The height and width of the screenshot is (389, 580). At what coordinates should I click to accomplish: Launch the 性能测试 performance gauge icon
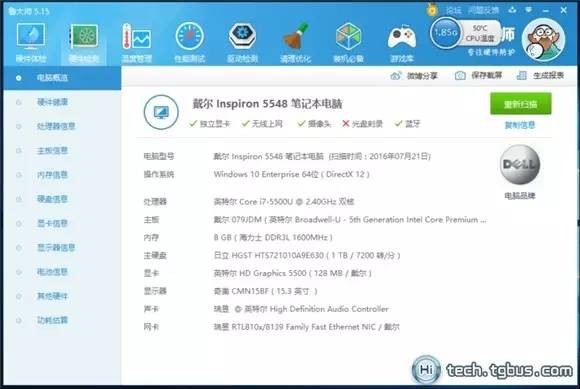click(x=189, y=41)
